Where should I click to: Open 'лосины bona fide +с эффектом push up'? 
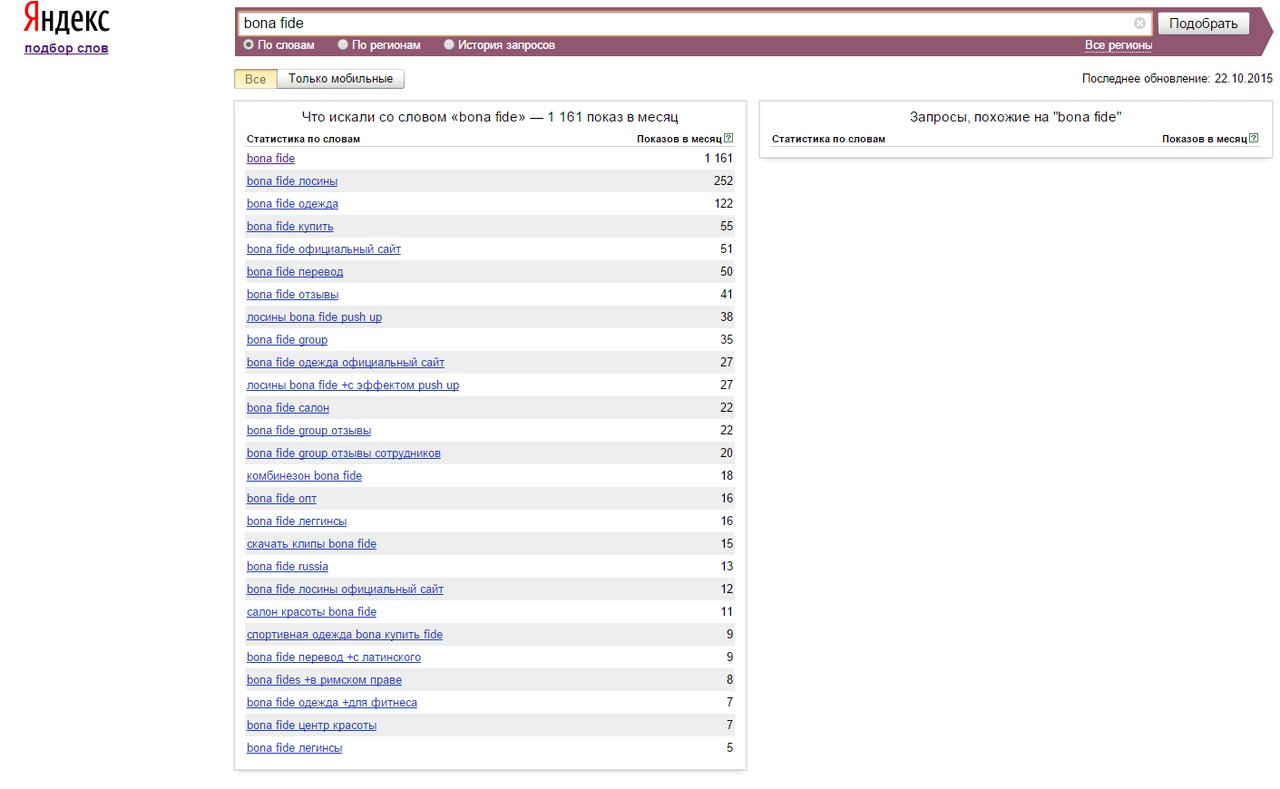coord(353,385)
